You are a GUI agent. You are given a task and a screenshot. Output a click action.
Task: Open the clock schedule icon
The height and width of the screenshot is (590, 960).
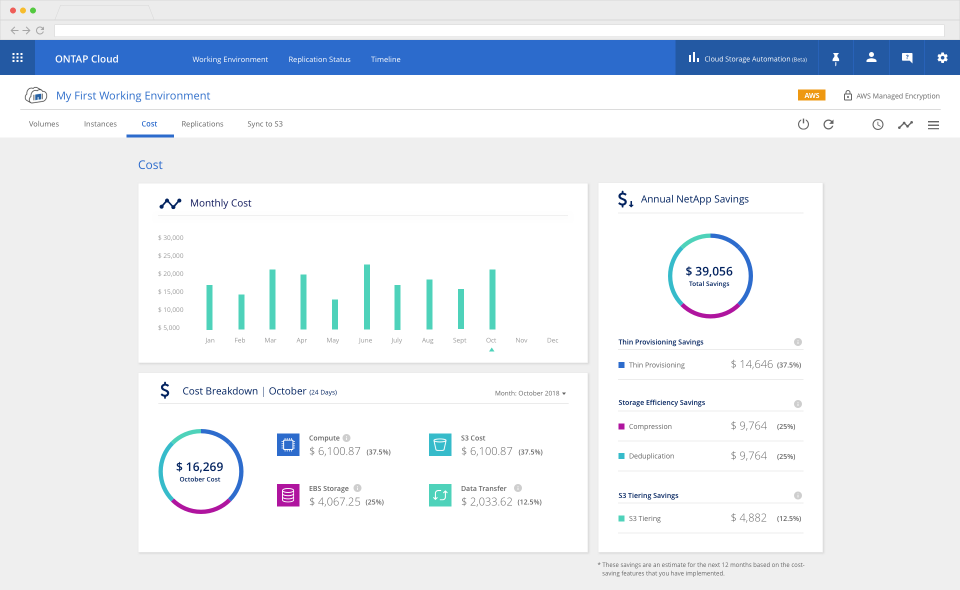click(878, 125)
